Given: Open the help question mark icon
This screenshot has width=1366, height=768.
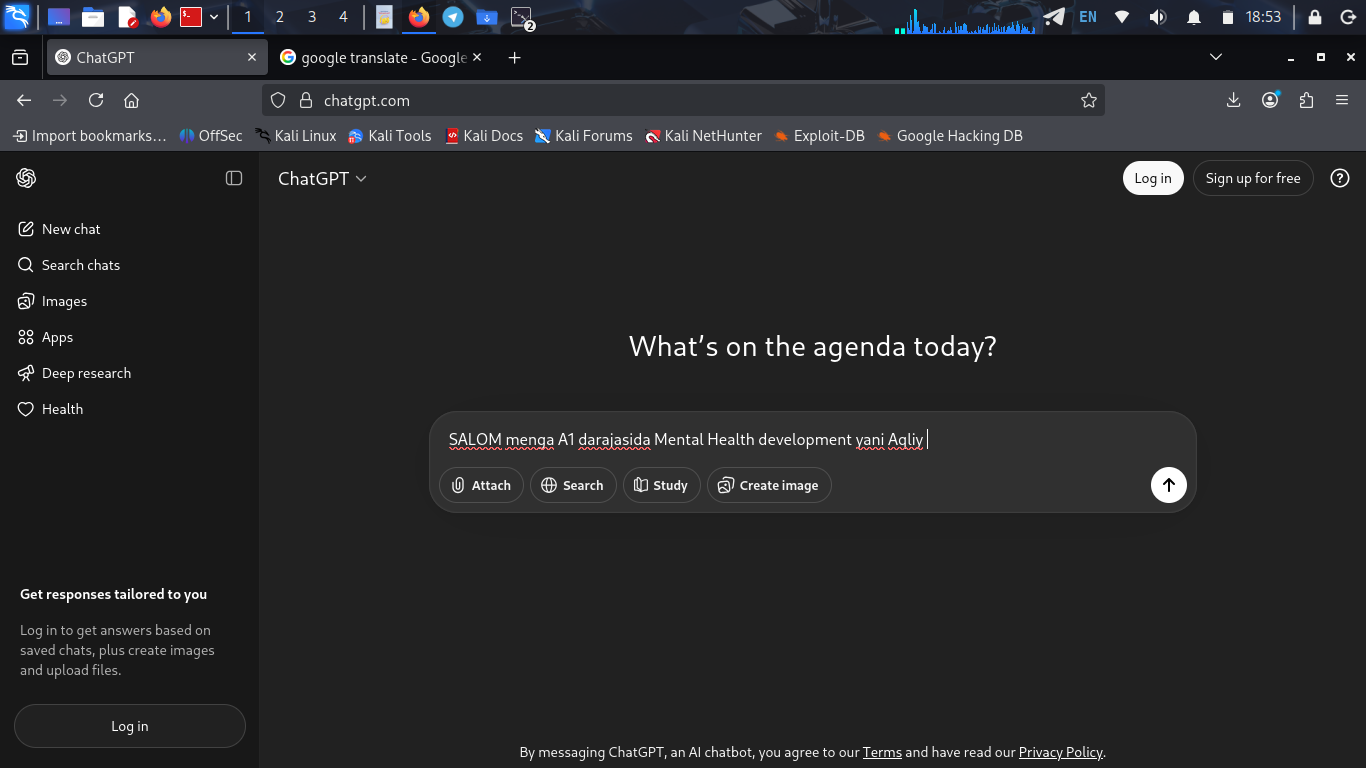Looking at the screenshot, I should 1340,178.
